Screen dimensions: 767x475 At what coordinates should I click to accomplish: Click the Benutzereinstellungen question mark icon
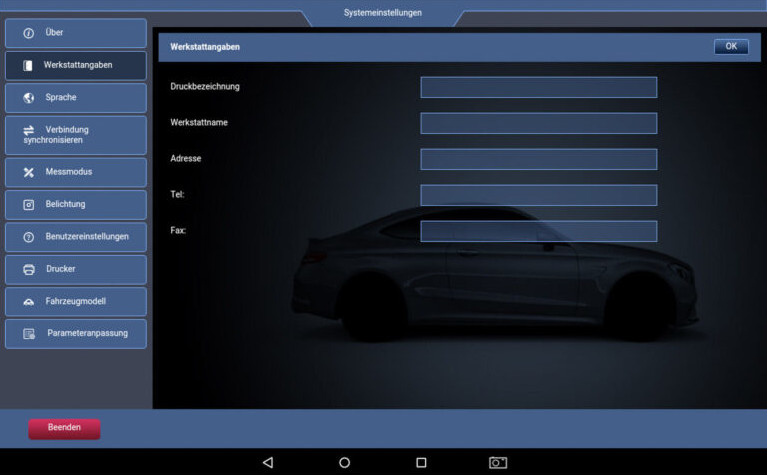pyautogui.click(x=28, y=237)
